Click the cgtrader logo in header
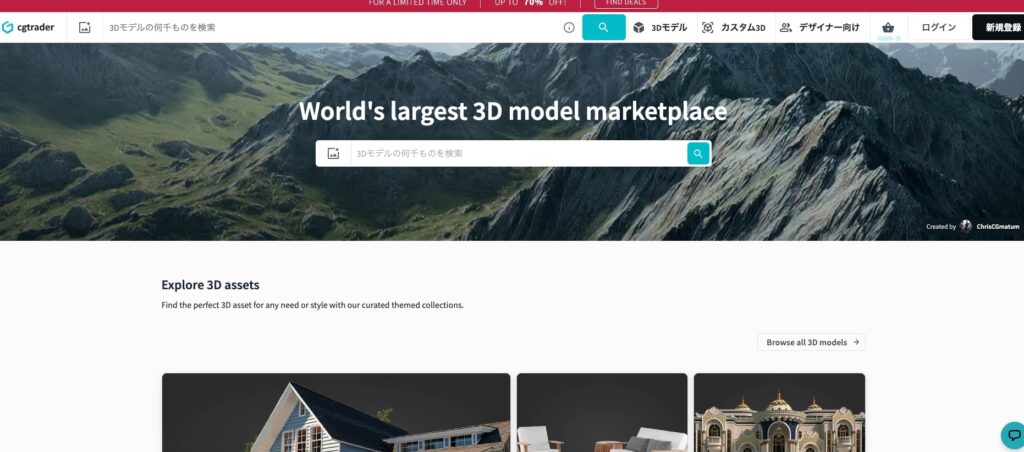This screenshot has width=1024, height=452. [x=28, y=27]
